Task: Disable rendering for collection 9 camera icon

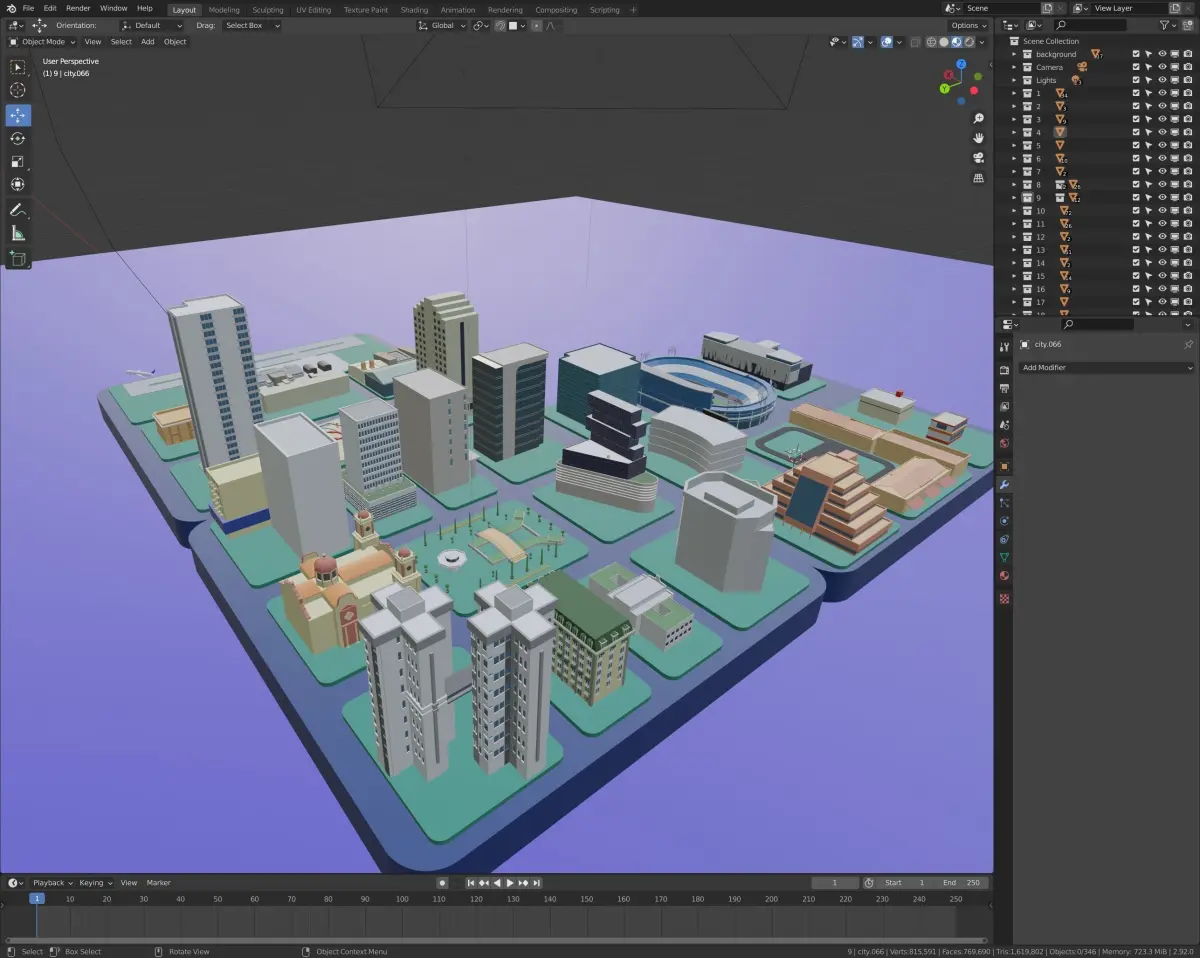Action: (1188, 197)
